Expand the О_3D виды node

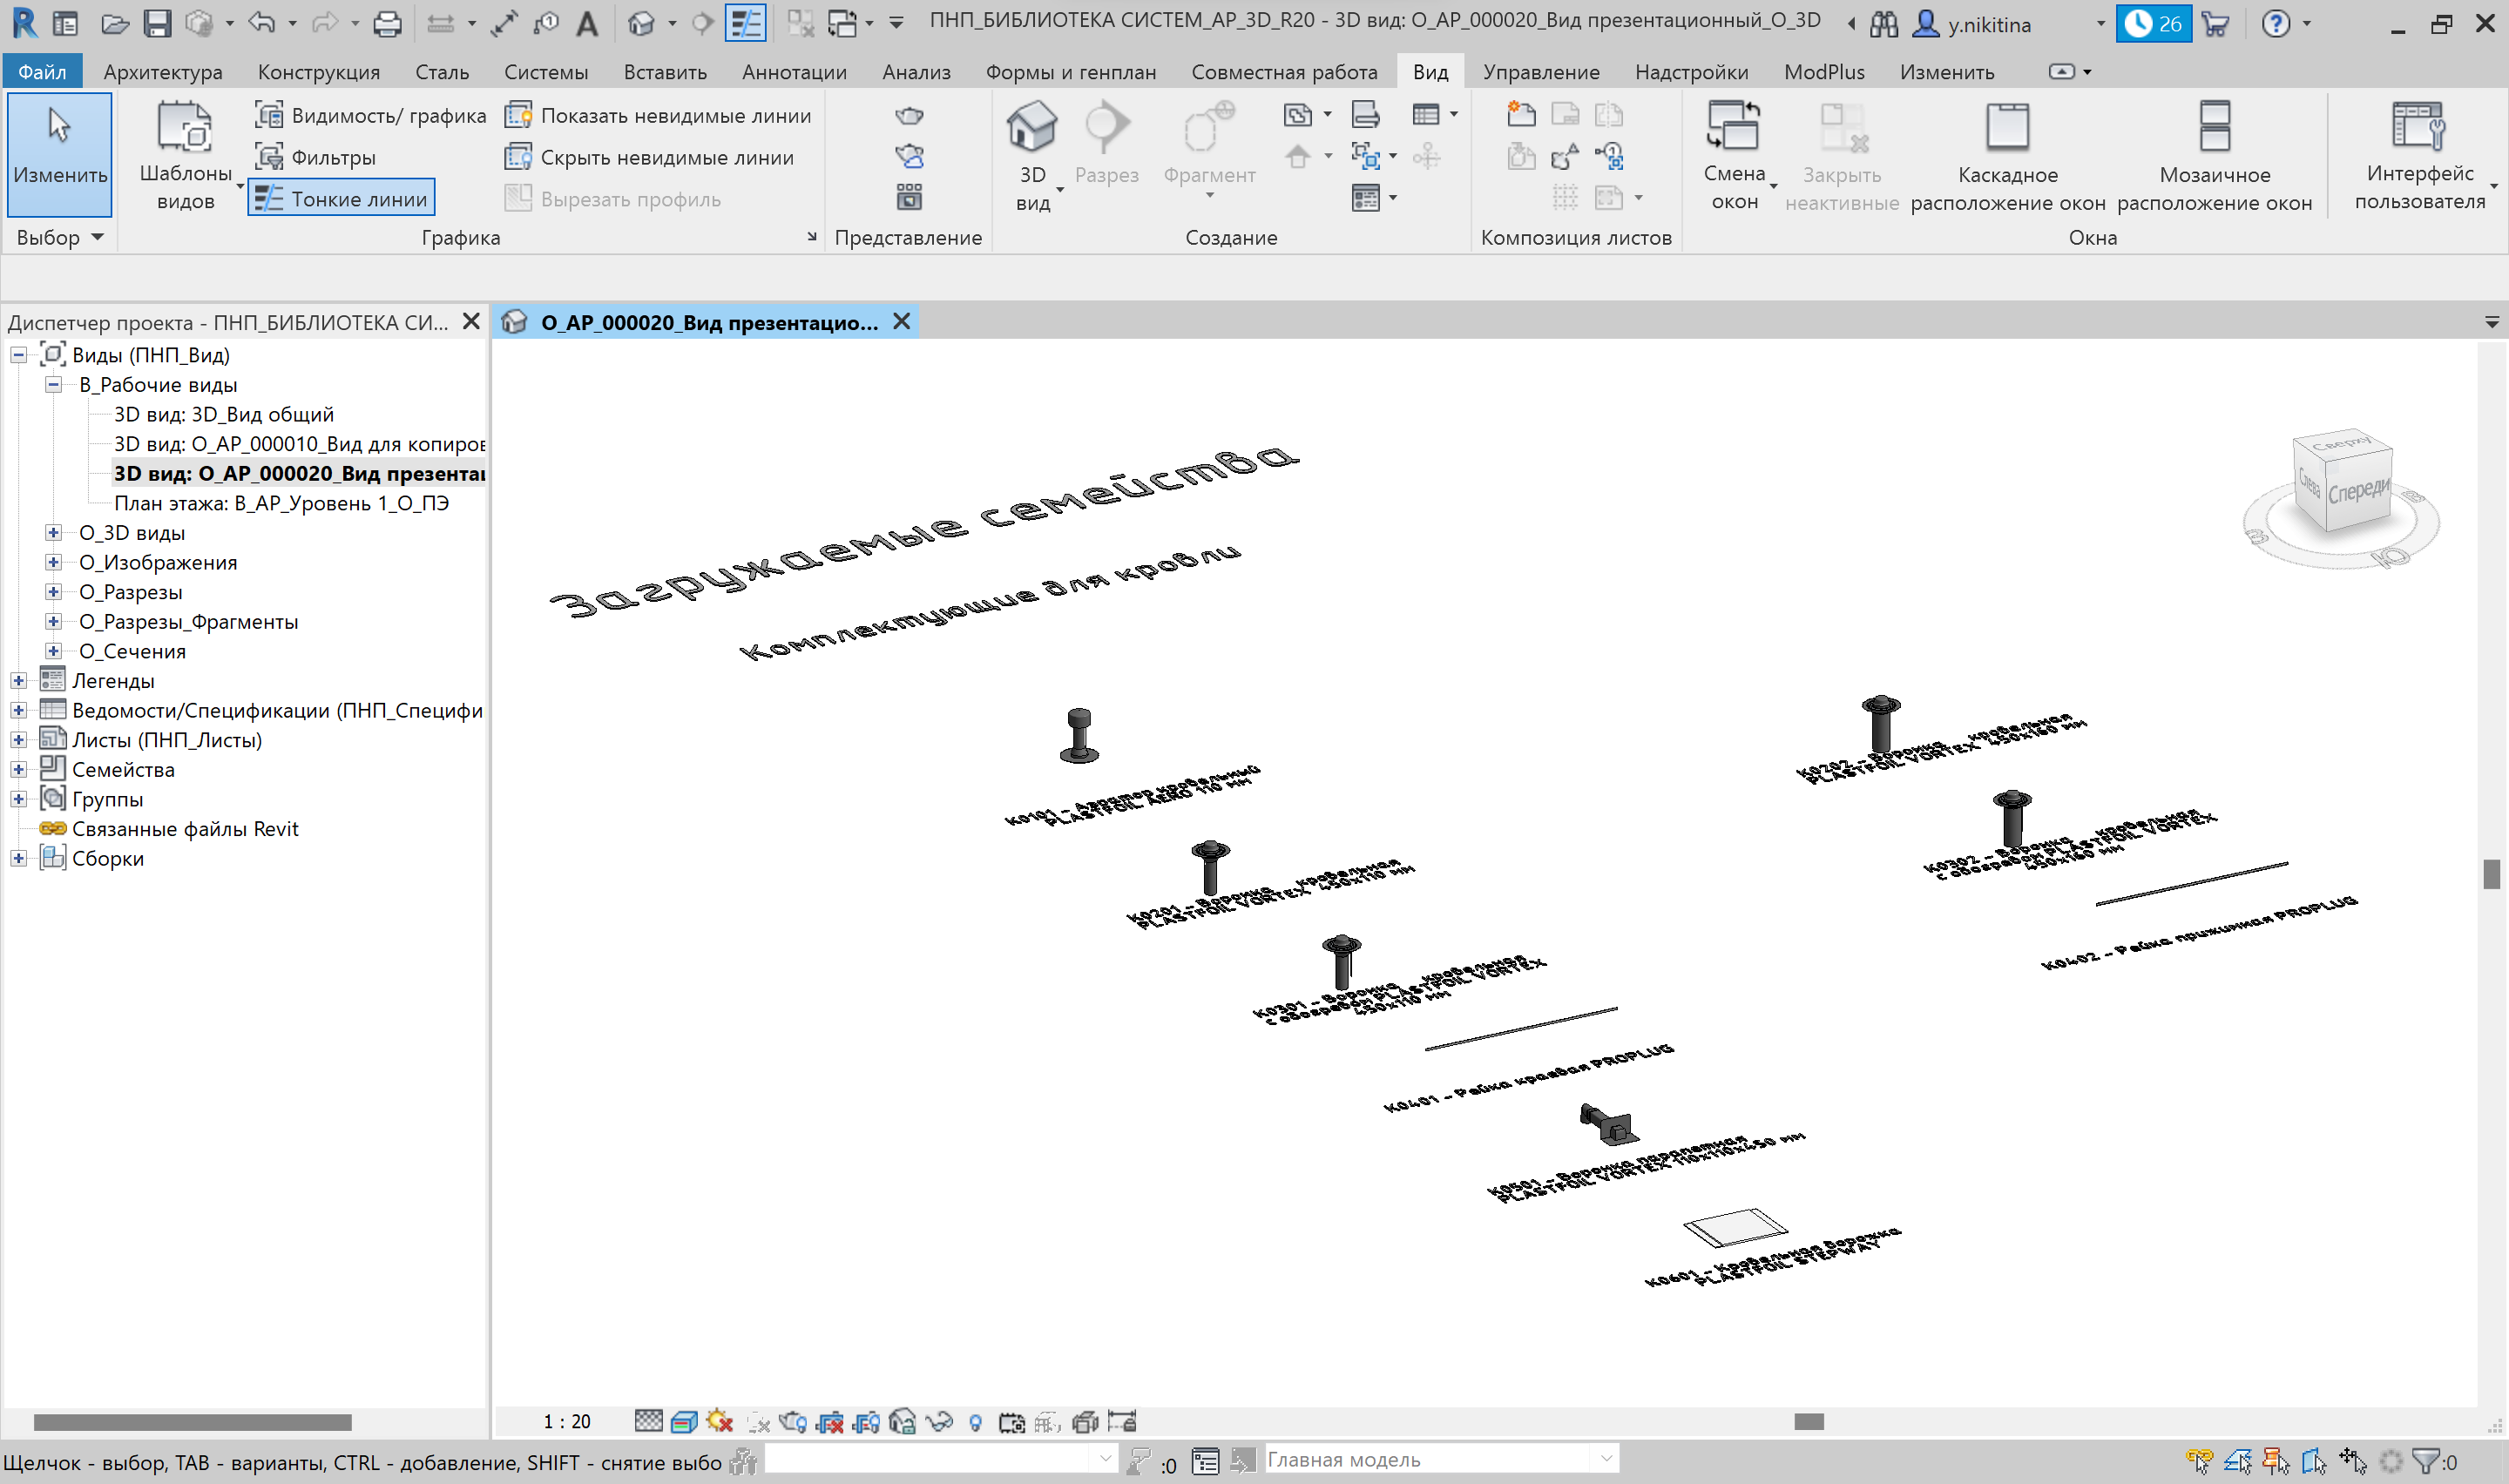[x=54, y=533]
